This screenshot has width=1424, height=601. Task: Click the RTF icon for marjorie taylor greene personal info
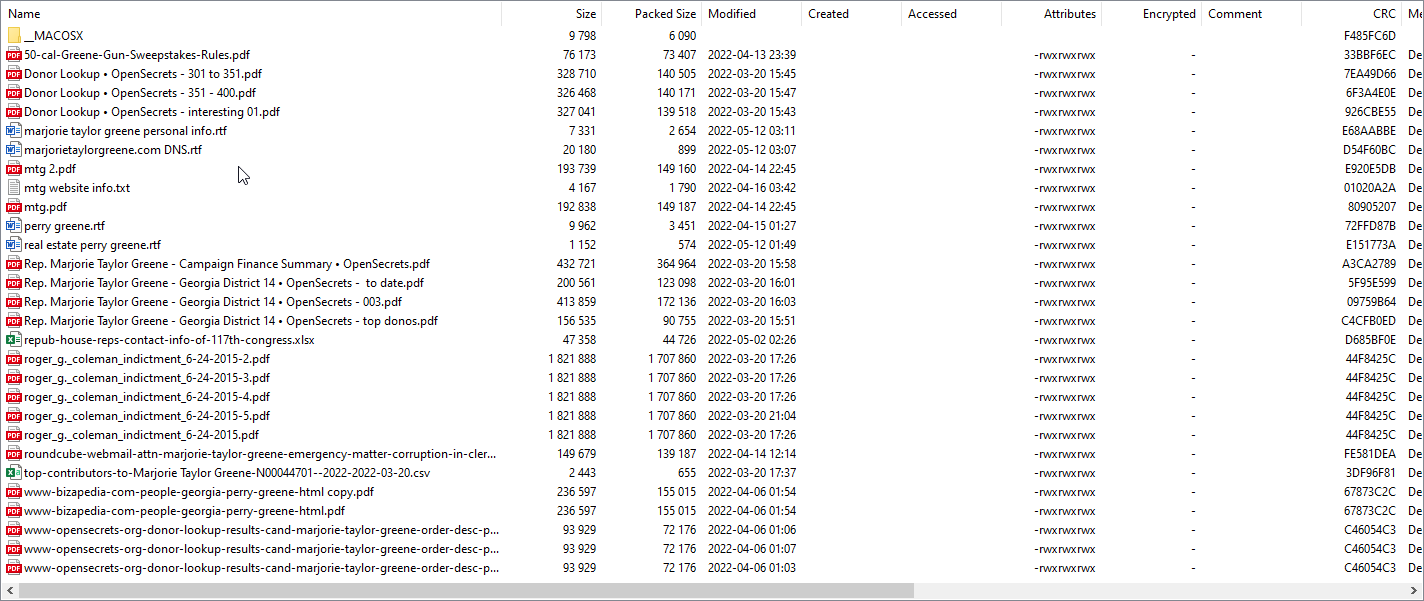tap(14, 130)
